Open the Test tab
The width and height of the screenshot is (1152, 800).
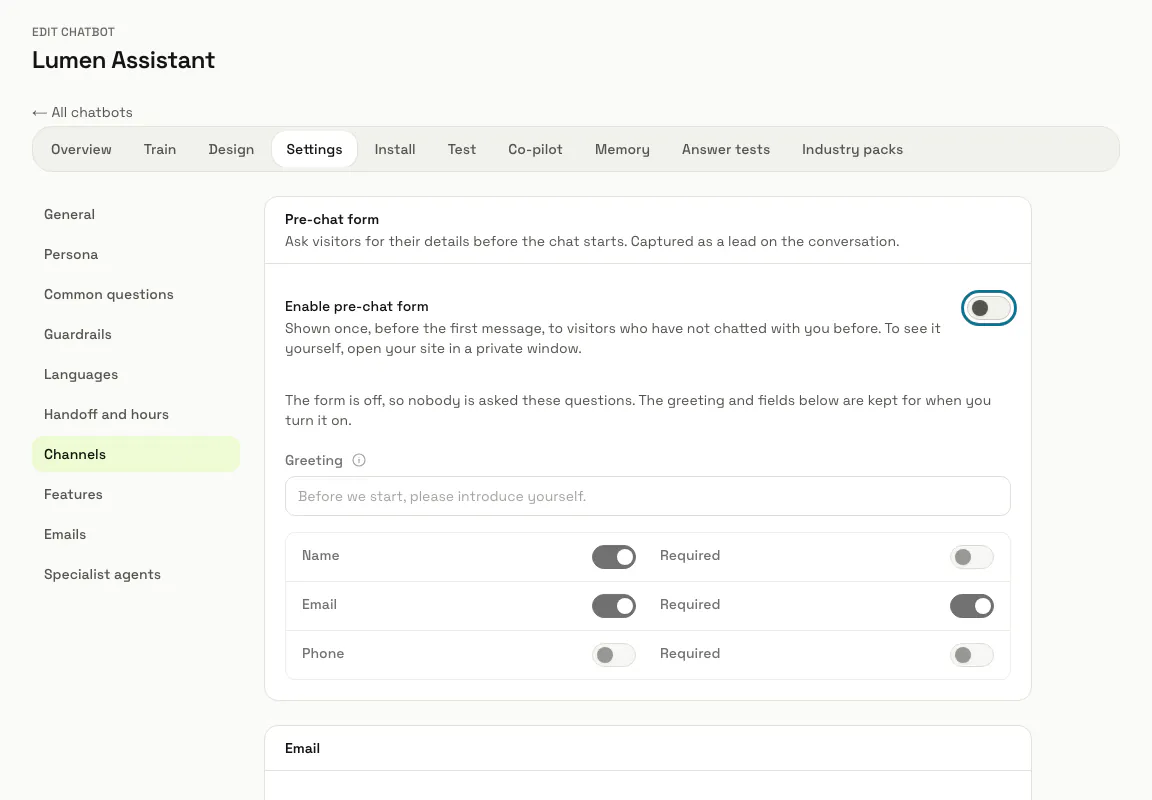(x=461, y=149)
